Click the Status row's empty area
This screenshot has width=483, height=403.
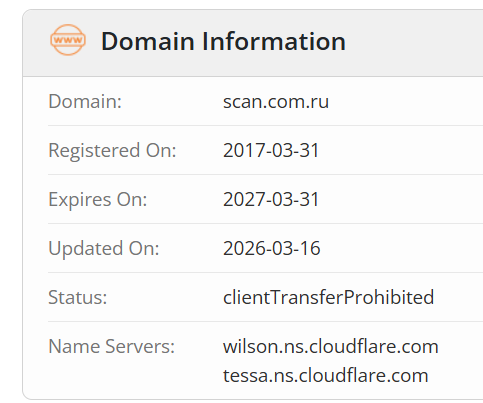pos(458,297)
